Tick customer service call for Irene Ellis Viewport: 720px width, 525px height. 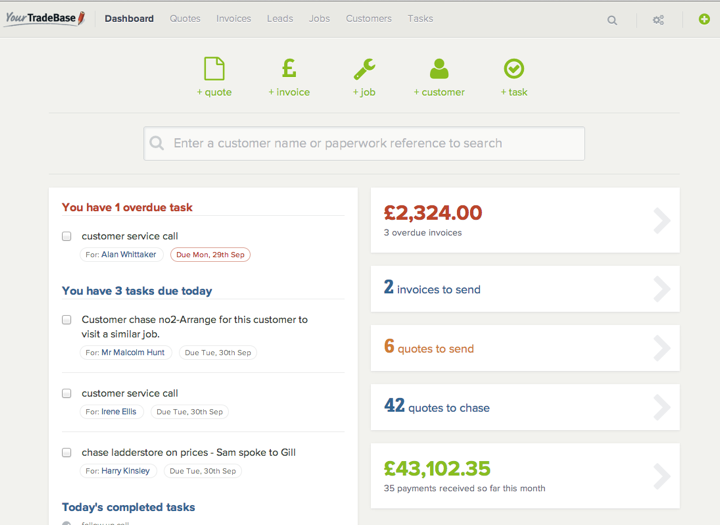tap(67, 393)
